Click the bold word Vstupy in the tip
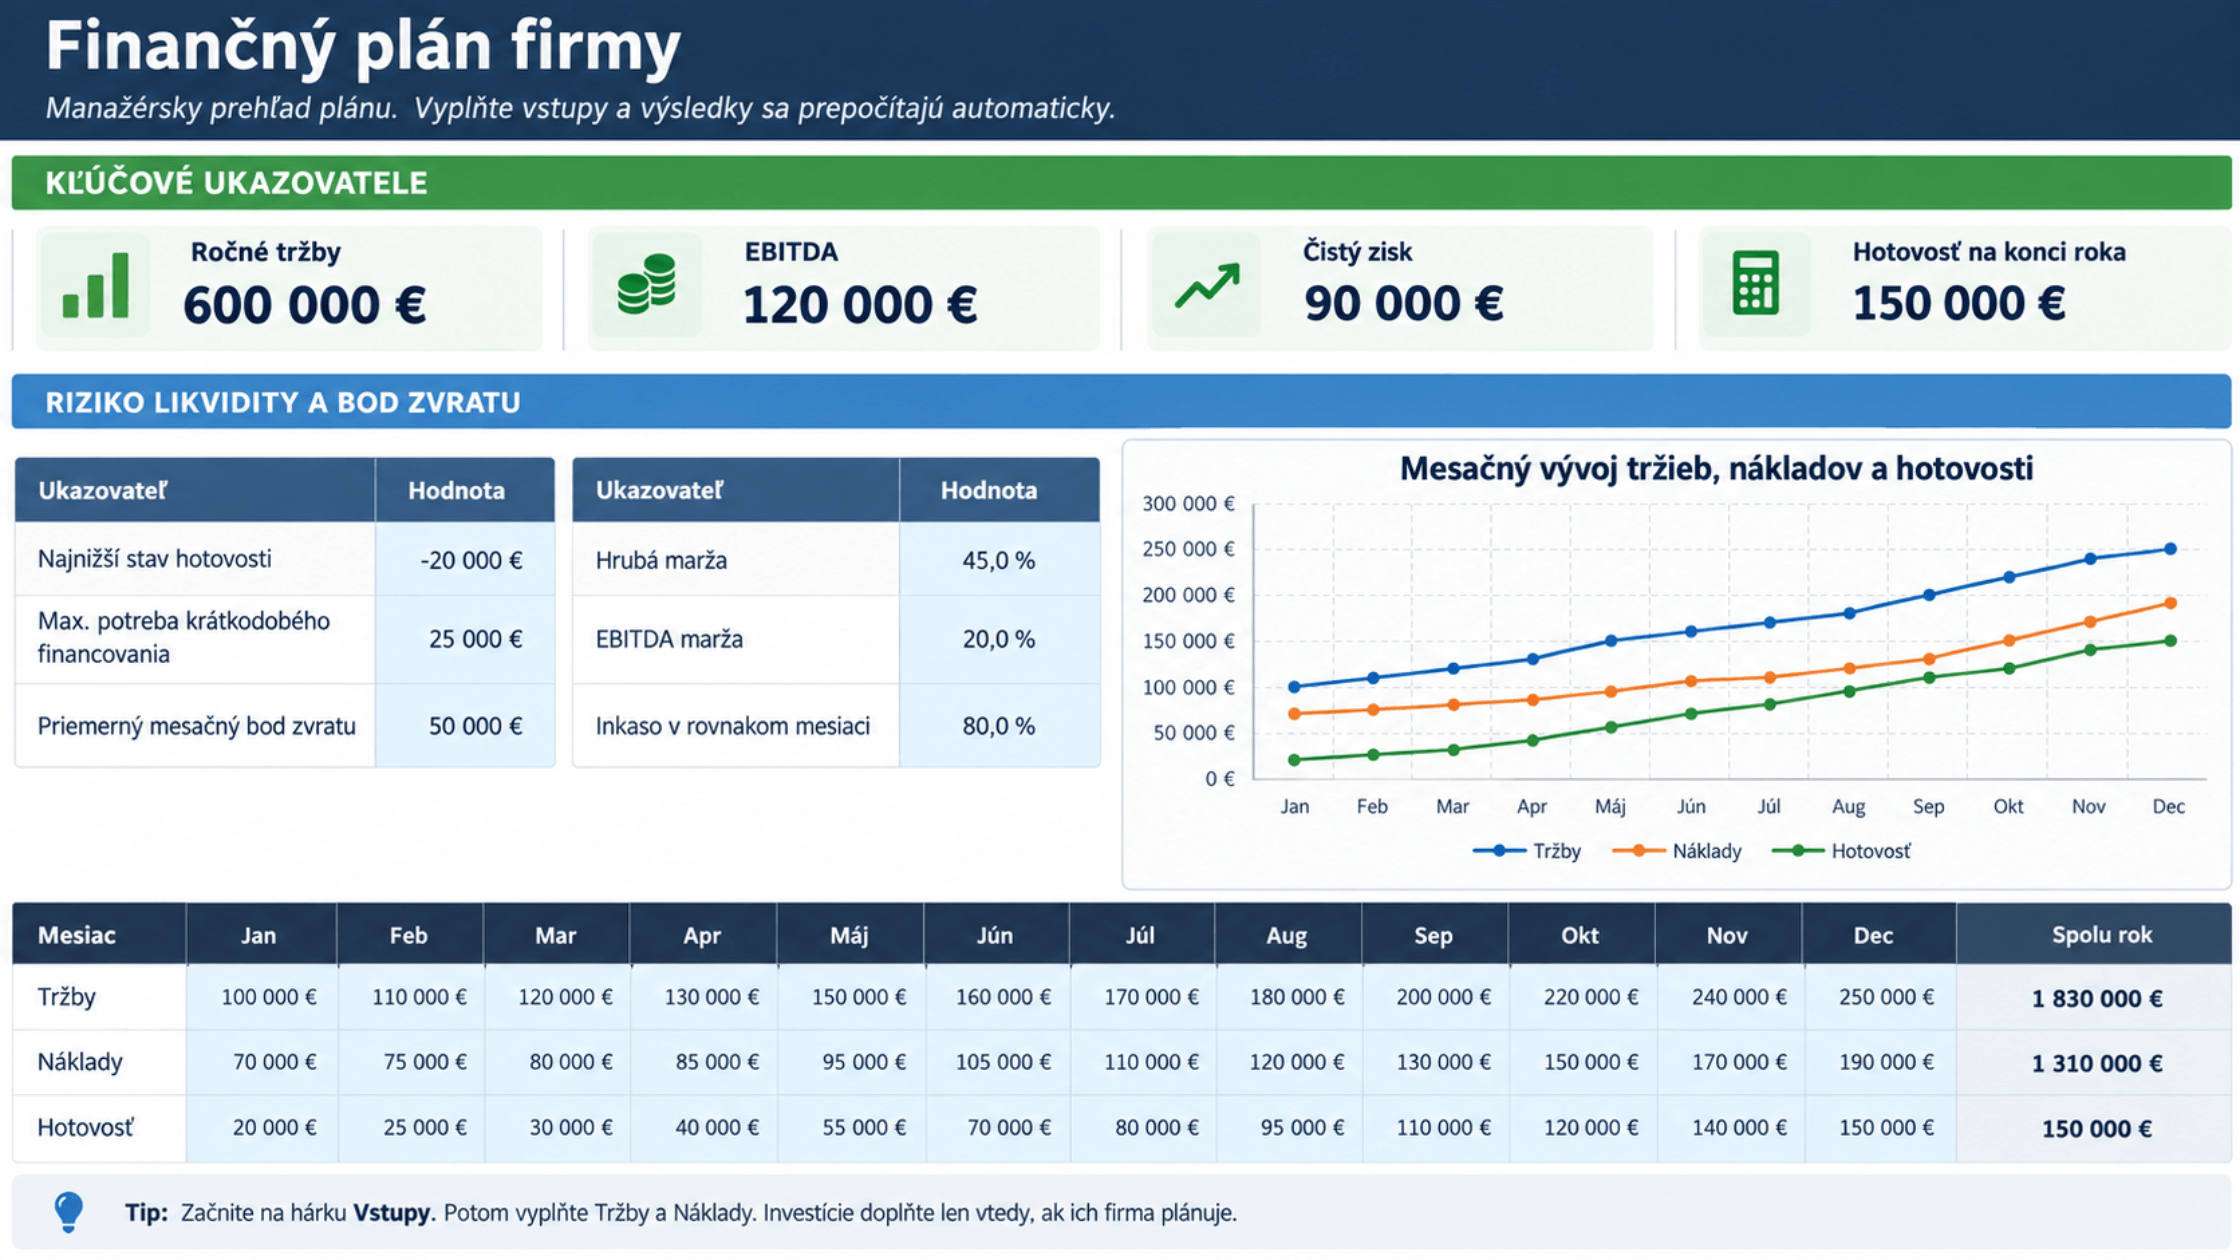 pyautogui.click(x=391, y=1213)
